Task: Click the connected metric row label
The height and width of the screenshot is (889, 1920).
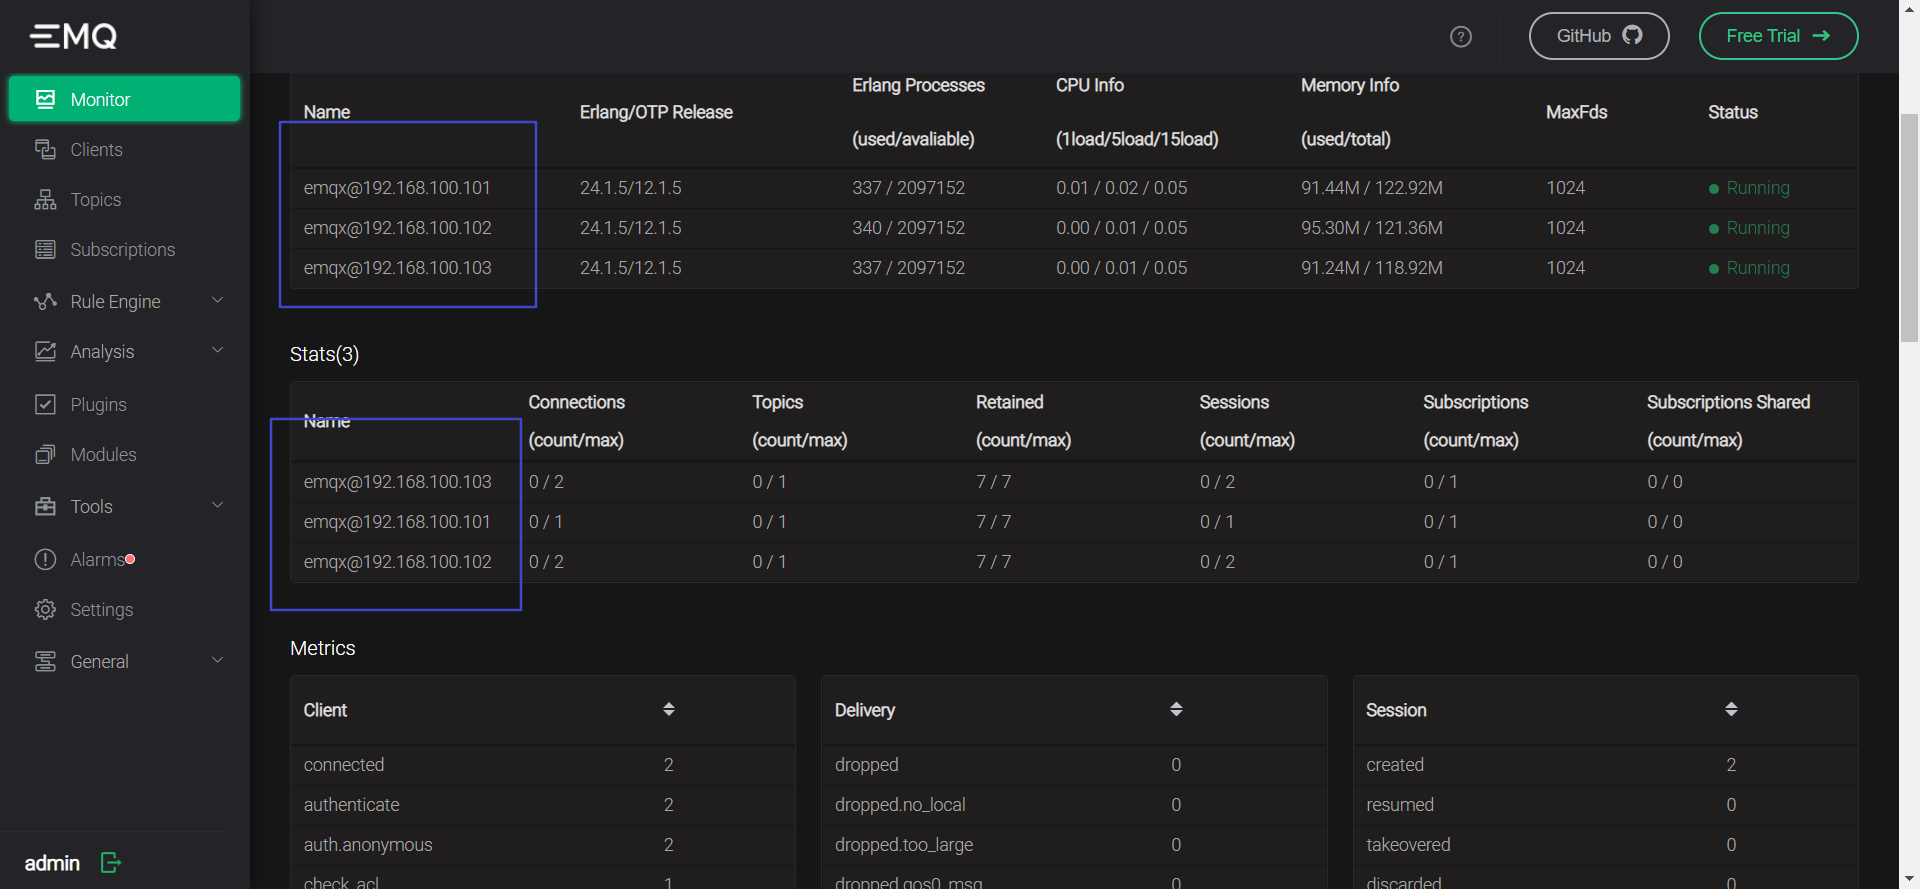Action: tap(344, 765)
